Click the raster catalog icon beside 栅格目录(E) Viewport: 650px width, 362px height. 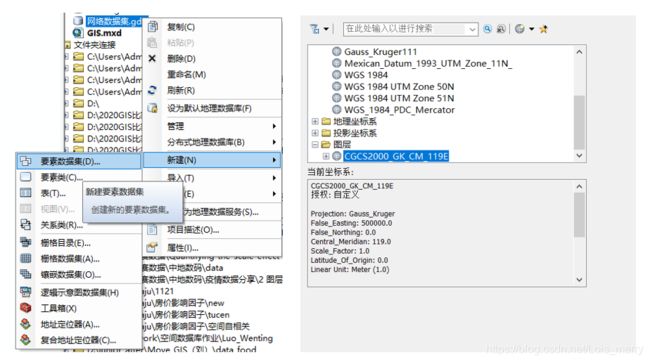26,242
